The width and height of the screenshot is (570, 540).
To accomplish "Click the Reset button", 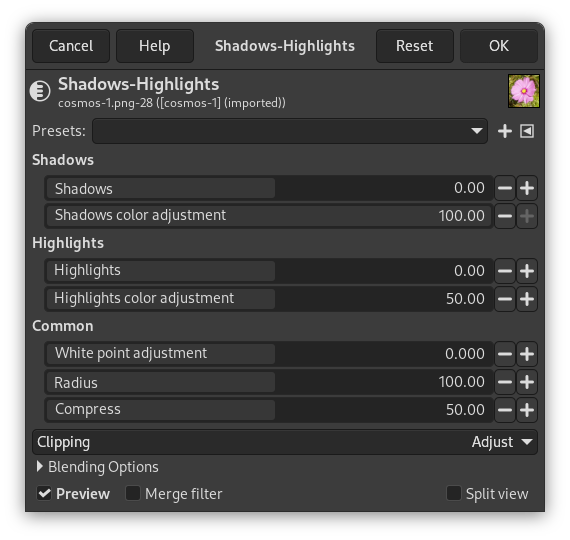I will point(415,46).
